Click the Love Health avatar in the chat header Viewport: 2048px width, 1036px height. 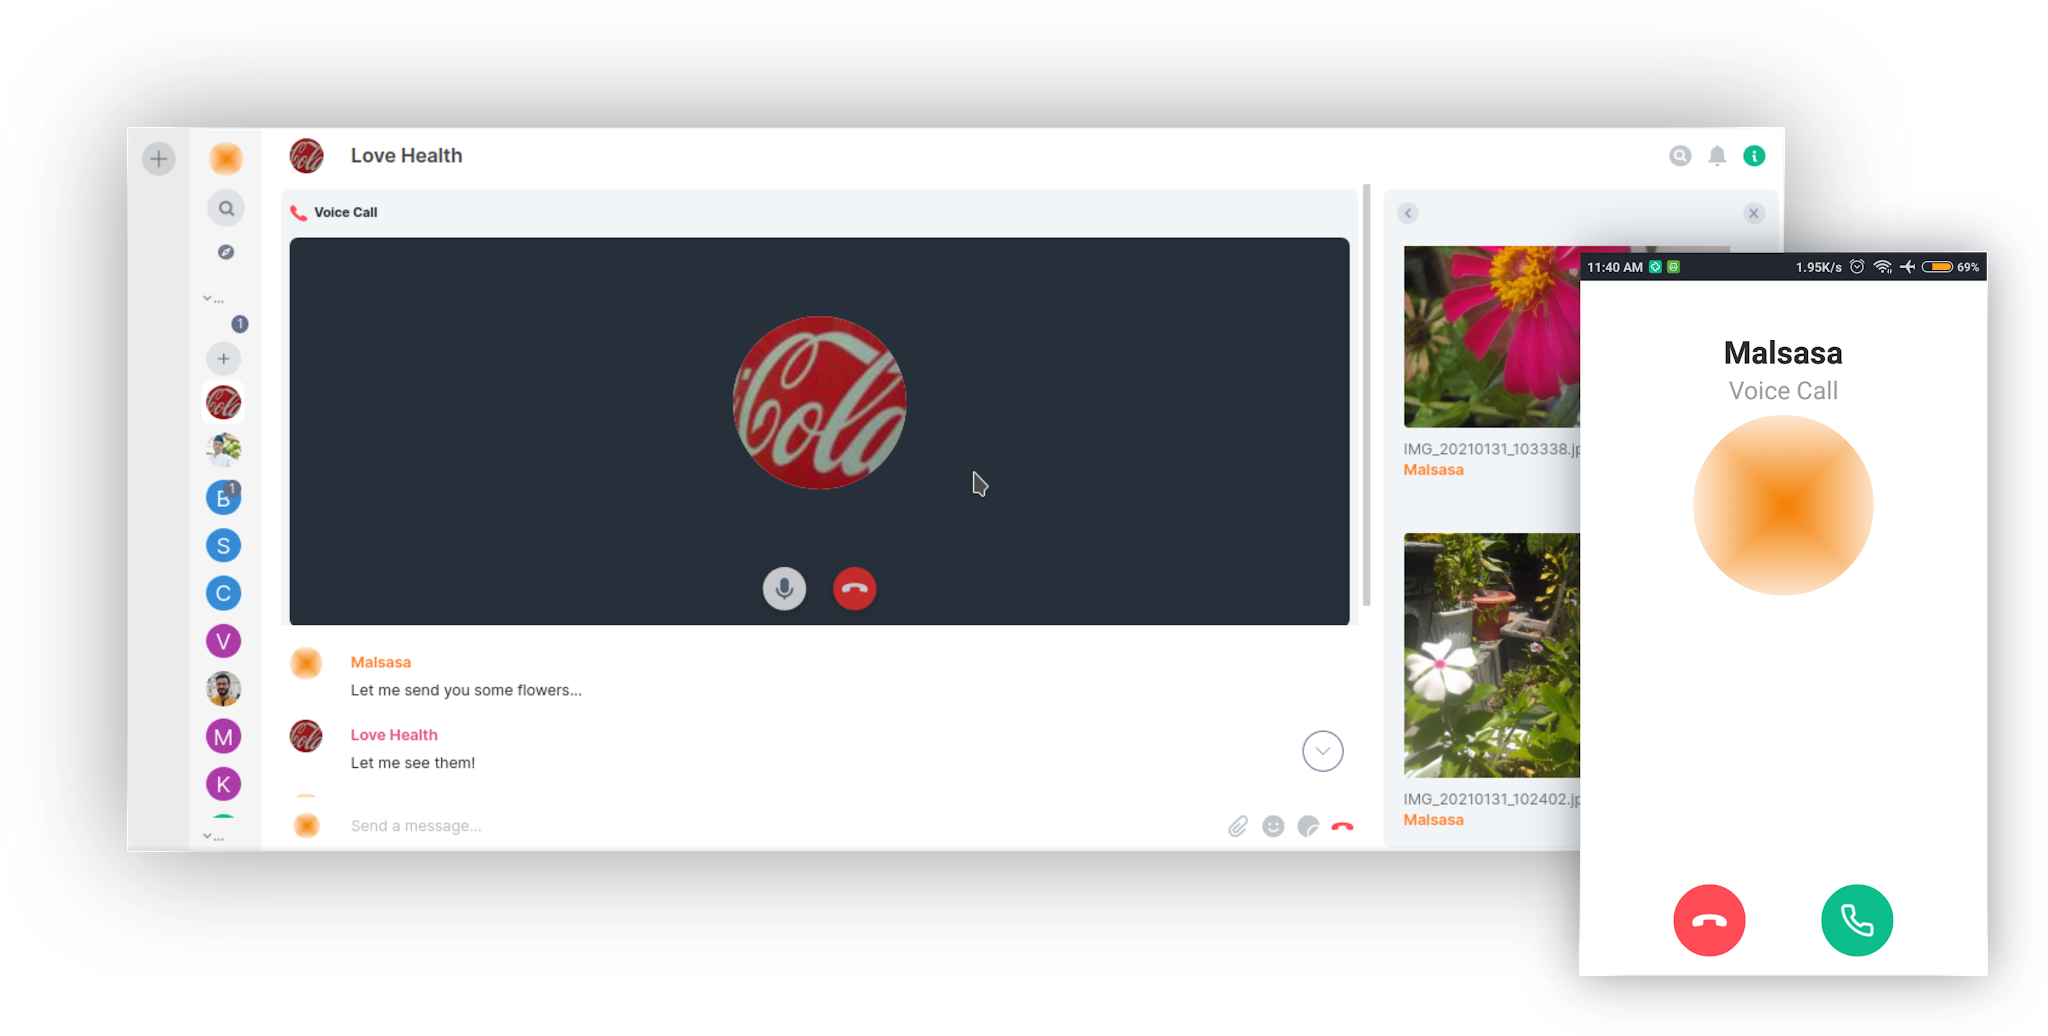tap(306, 156)
